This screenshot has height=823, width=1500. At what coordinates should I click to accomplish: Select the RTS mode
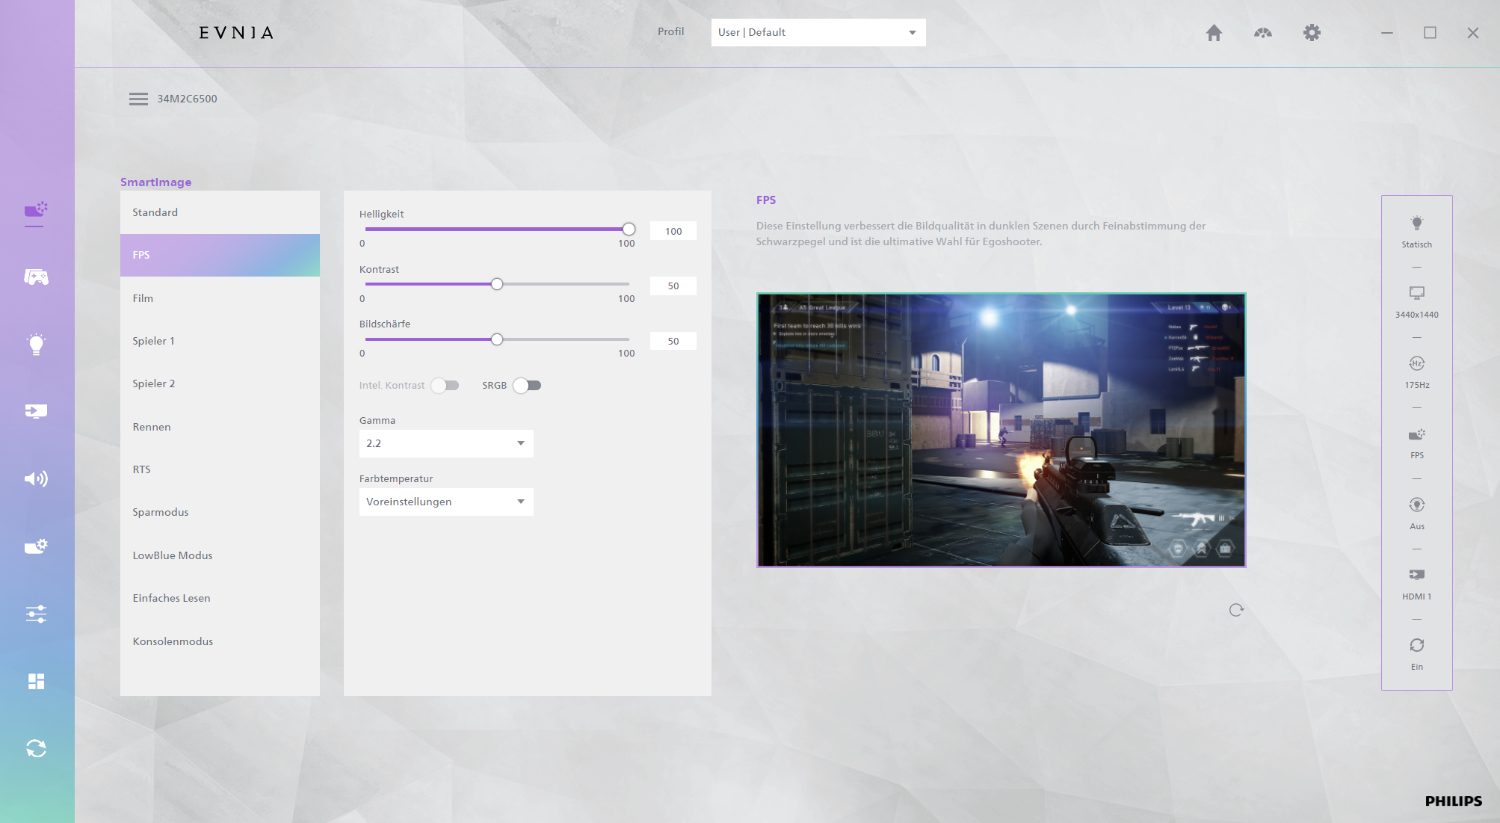[x=220, y=469]
